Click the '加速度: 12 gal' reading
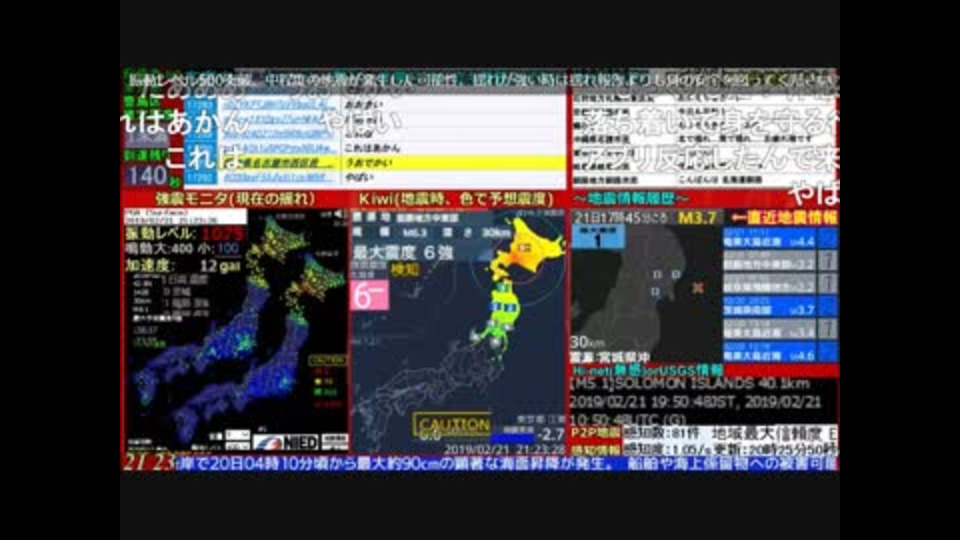The height and width of the screenshot is (540, 960). pyautogui.click(x=182, y=266)
